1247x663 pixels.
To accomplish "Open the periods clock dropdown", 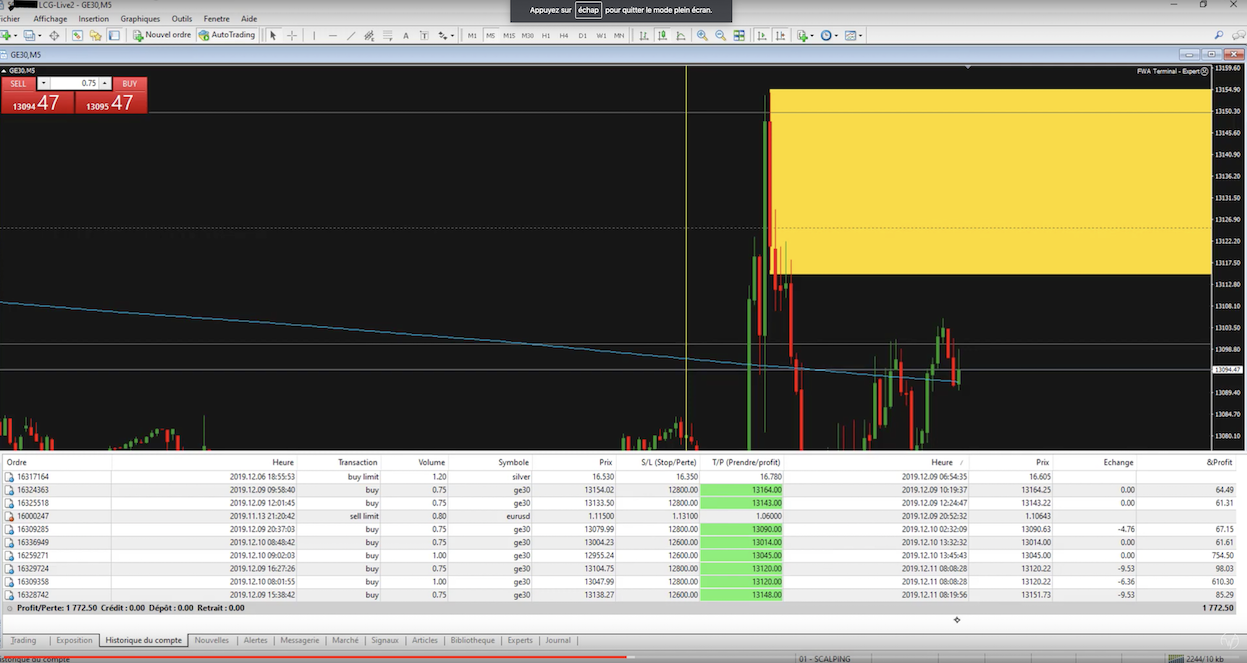I will click(830, 35).
